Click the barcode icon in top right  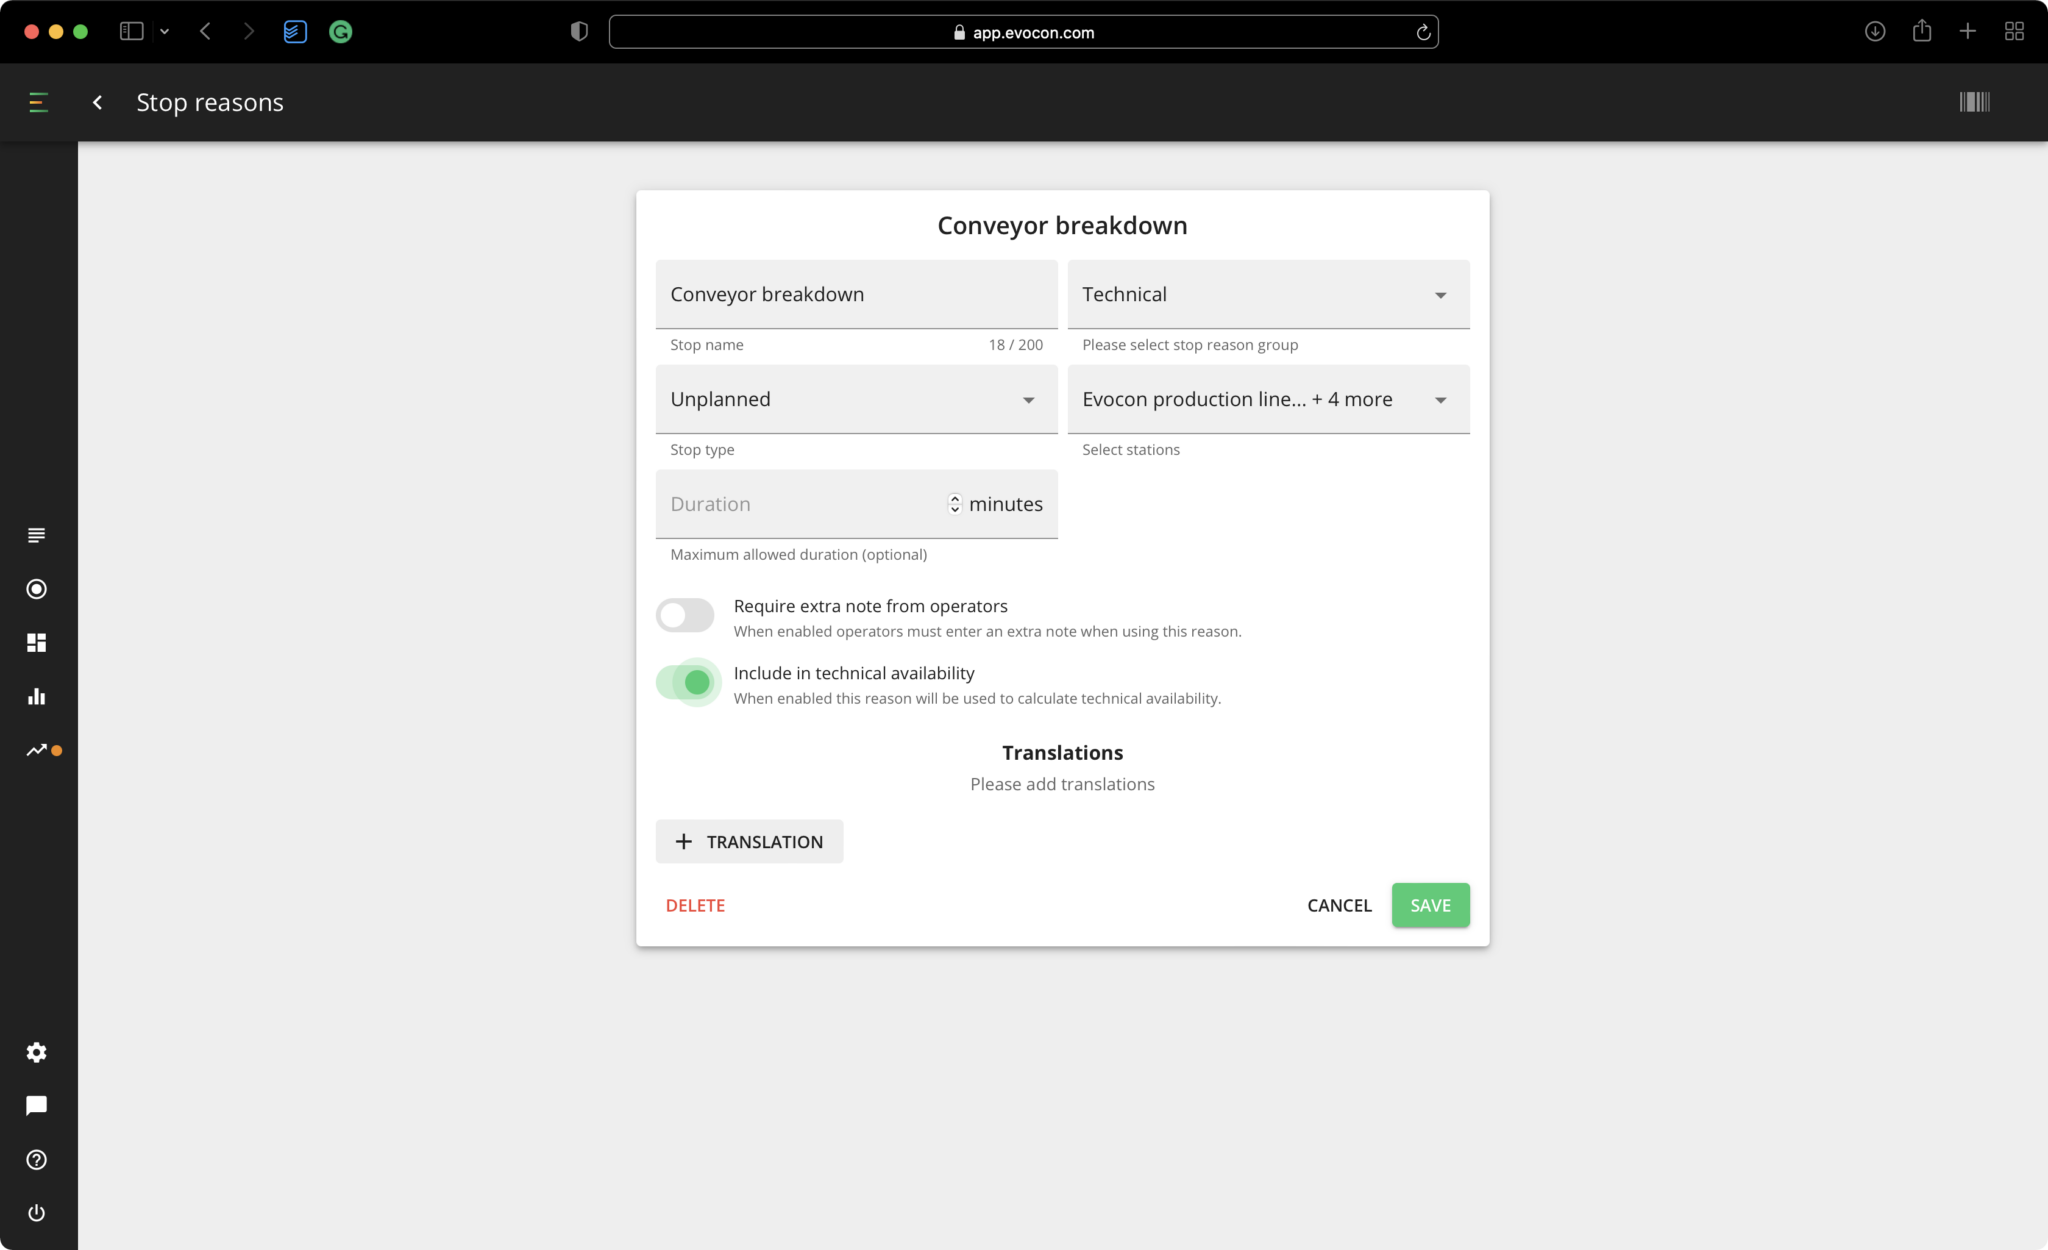point(1975,101)
